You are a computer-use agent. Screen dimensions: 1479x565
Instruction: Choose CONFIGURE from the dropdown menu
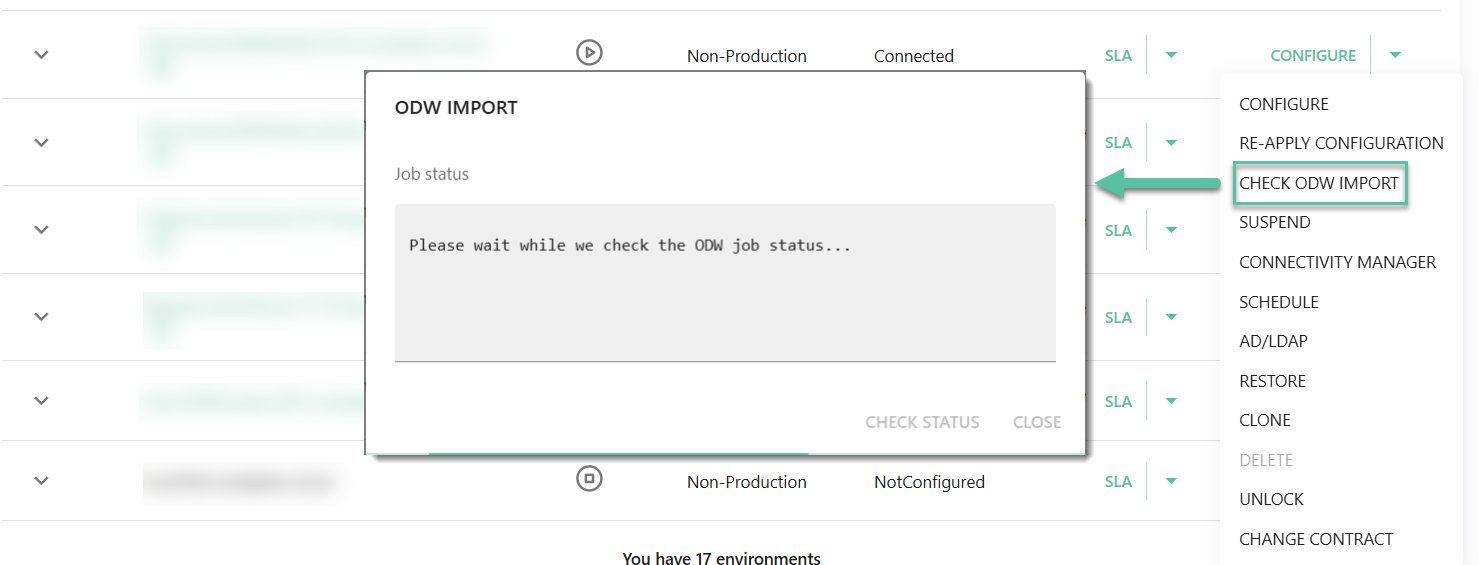pos(1284,104)
